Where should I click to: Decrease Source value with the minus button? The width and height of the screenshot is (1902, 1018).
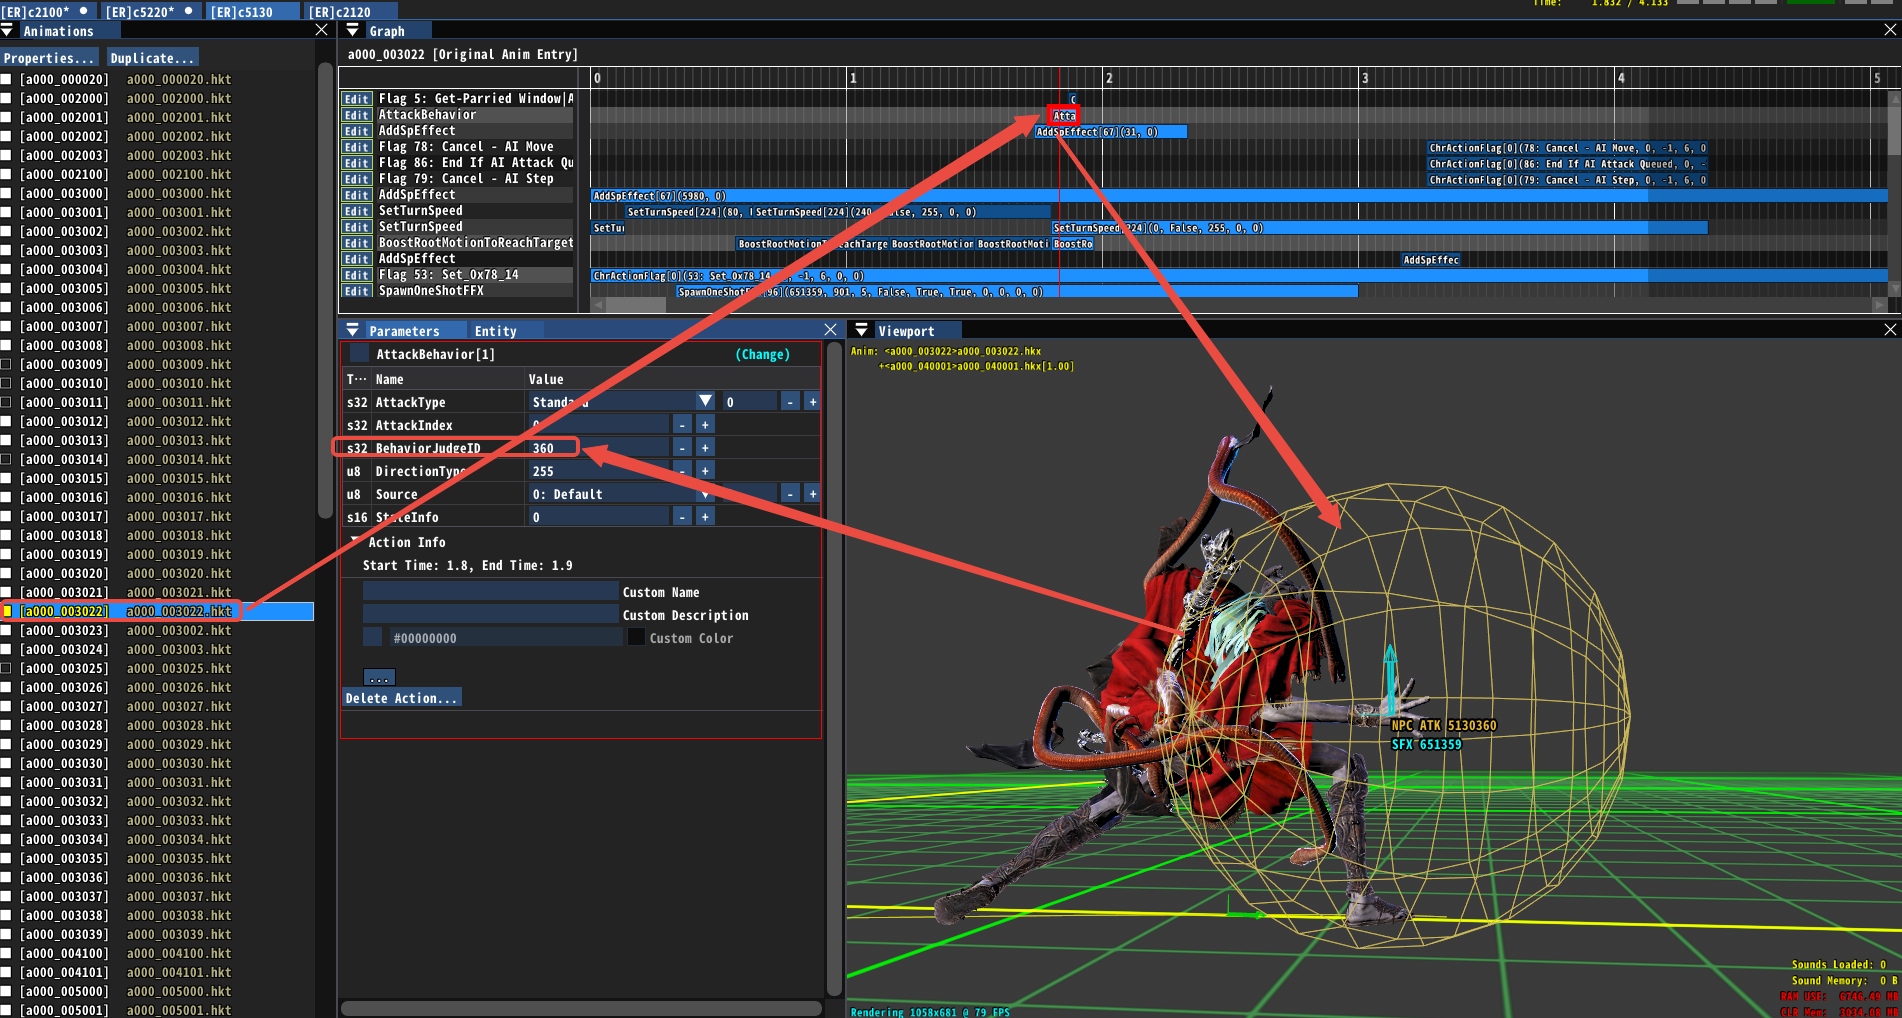coord(790,494)
